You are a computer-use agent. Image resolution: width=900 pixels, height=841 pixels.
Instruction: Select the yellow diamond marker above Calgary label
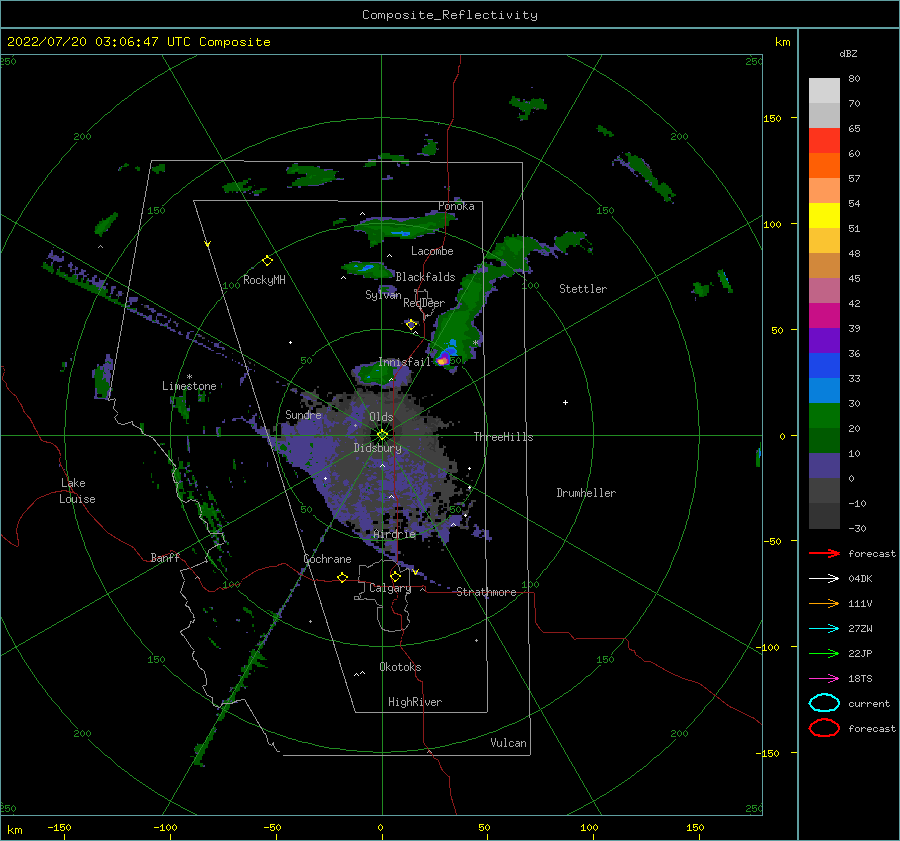(x=395, y=576)
